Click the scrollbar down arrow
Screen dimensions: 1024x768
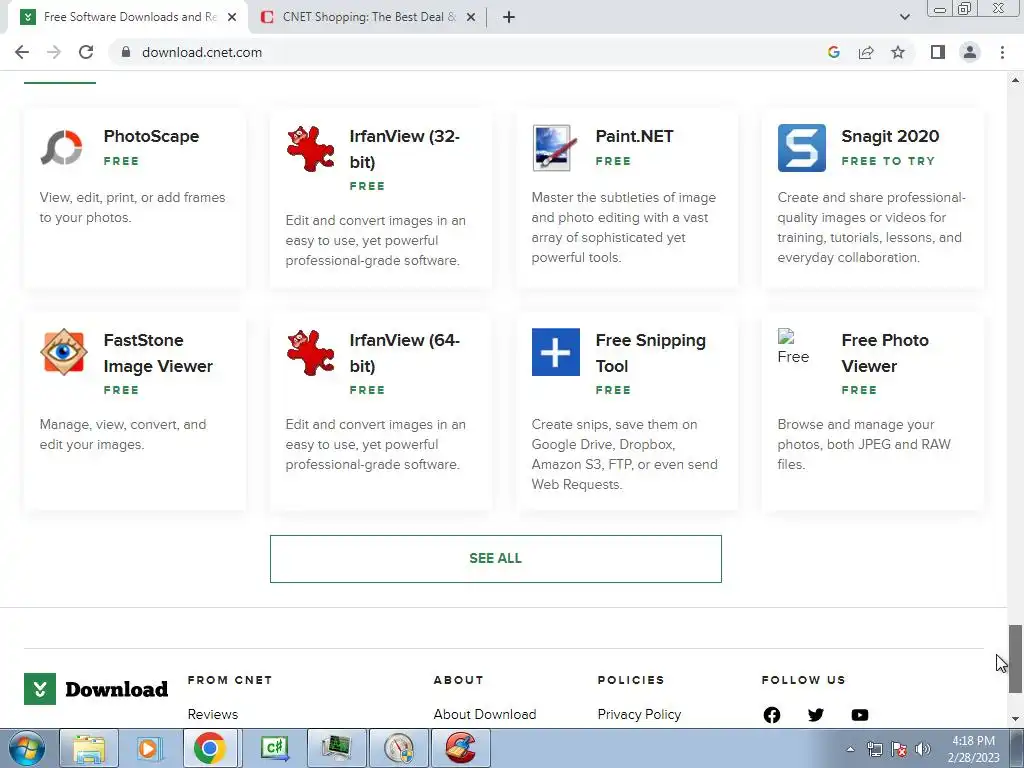[x=1015, y=719]
